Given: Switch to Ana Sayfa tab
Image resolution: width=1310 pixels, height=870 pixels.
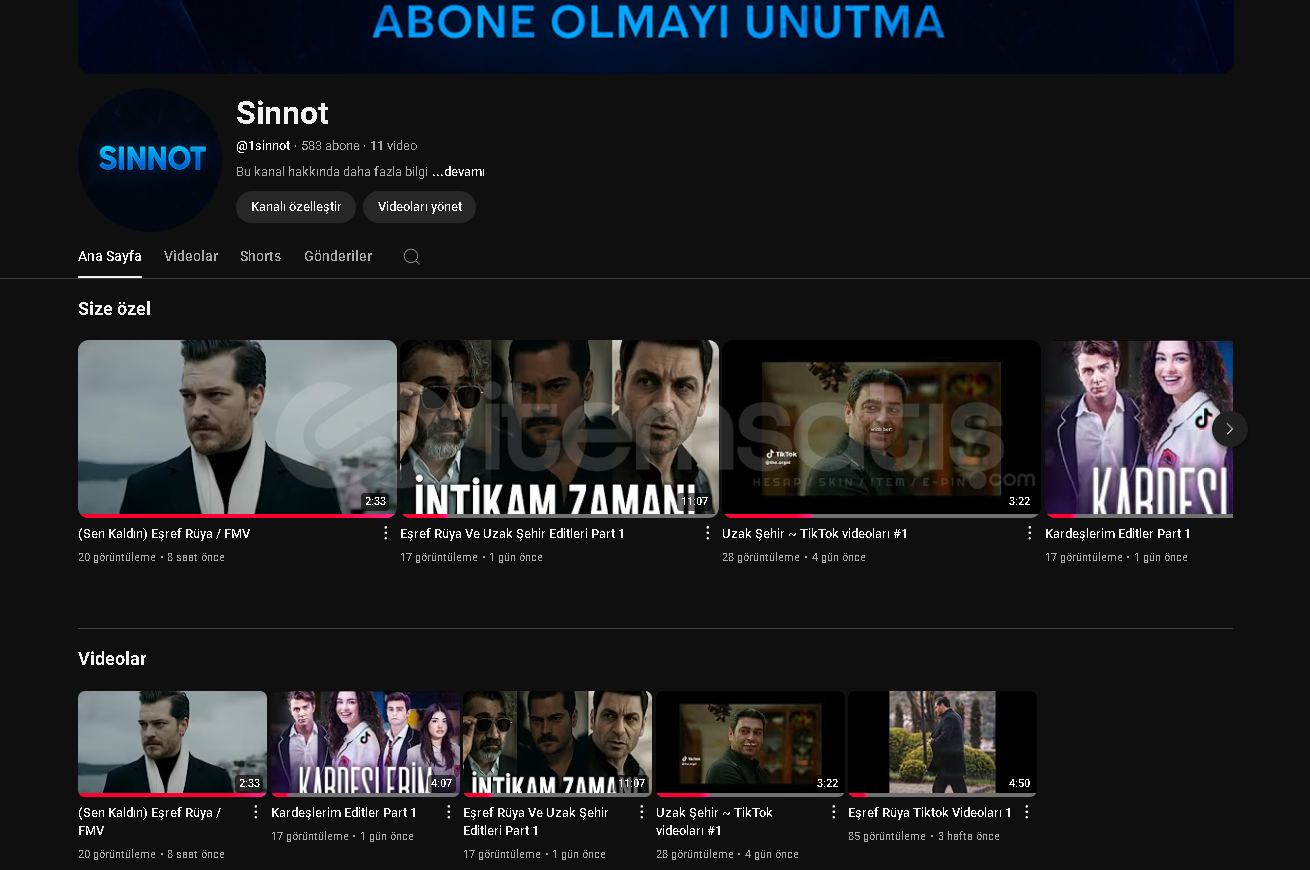Looking at the screenshot, I should coord(110,256).
